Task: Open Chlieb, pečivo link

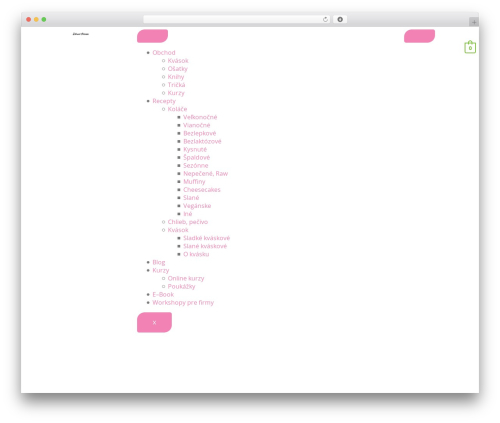Action: 188,222
